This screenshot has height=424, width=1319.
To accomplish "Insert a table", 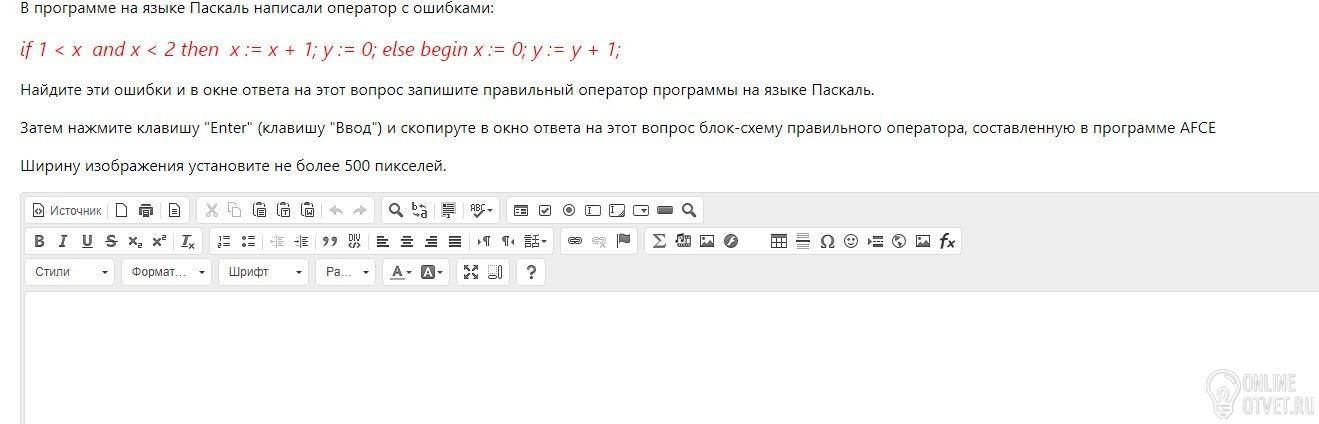I will pyautogui.click(x=779, y=241).
